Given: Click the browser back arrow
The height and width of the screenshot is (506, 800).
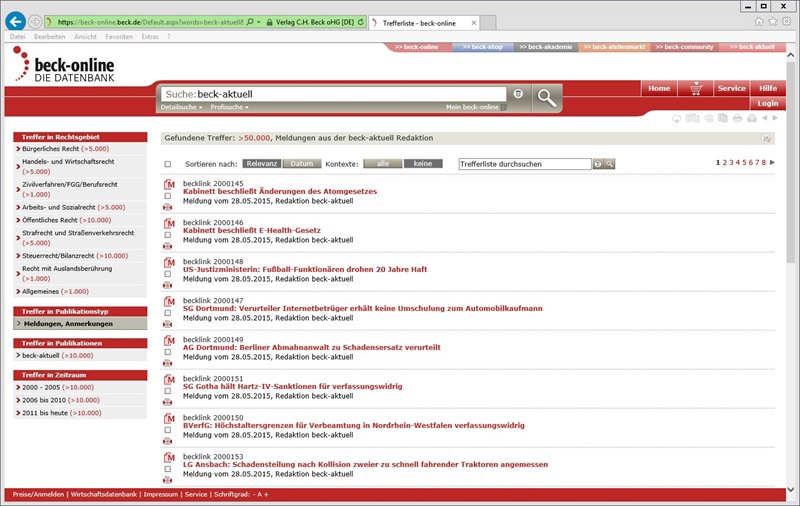Looking at the screenshot, I should (16, 21).
